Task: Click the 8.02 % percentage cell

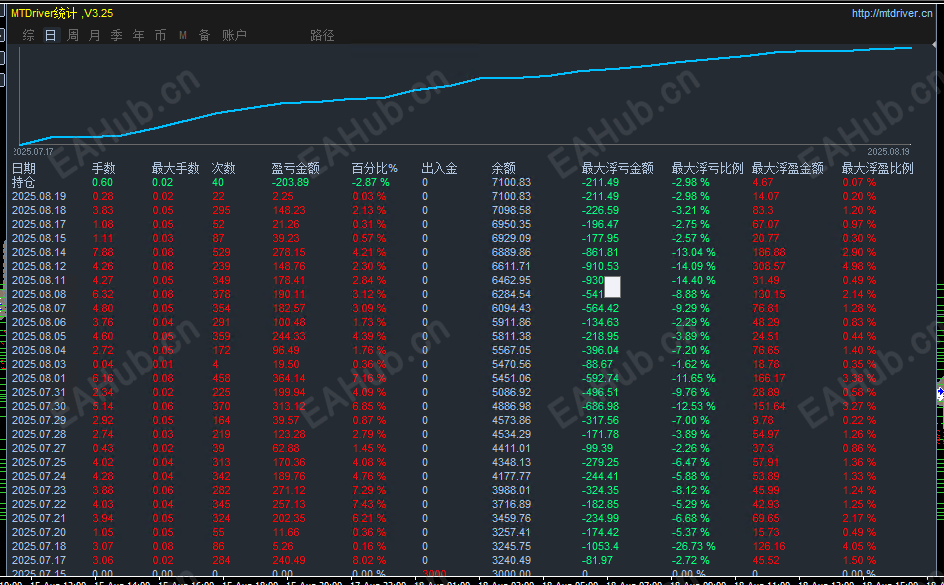Action: click(x=369, y=560)
